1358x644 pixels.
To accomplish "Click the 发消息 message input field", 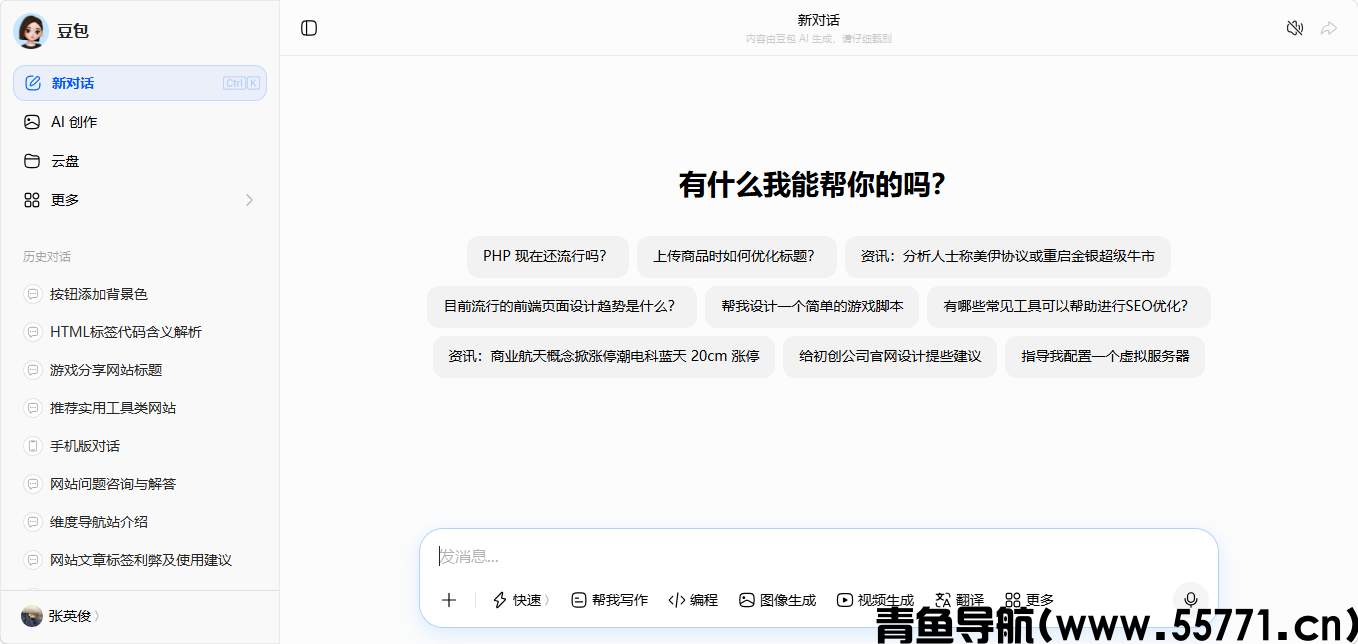I will point(818,557).
